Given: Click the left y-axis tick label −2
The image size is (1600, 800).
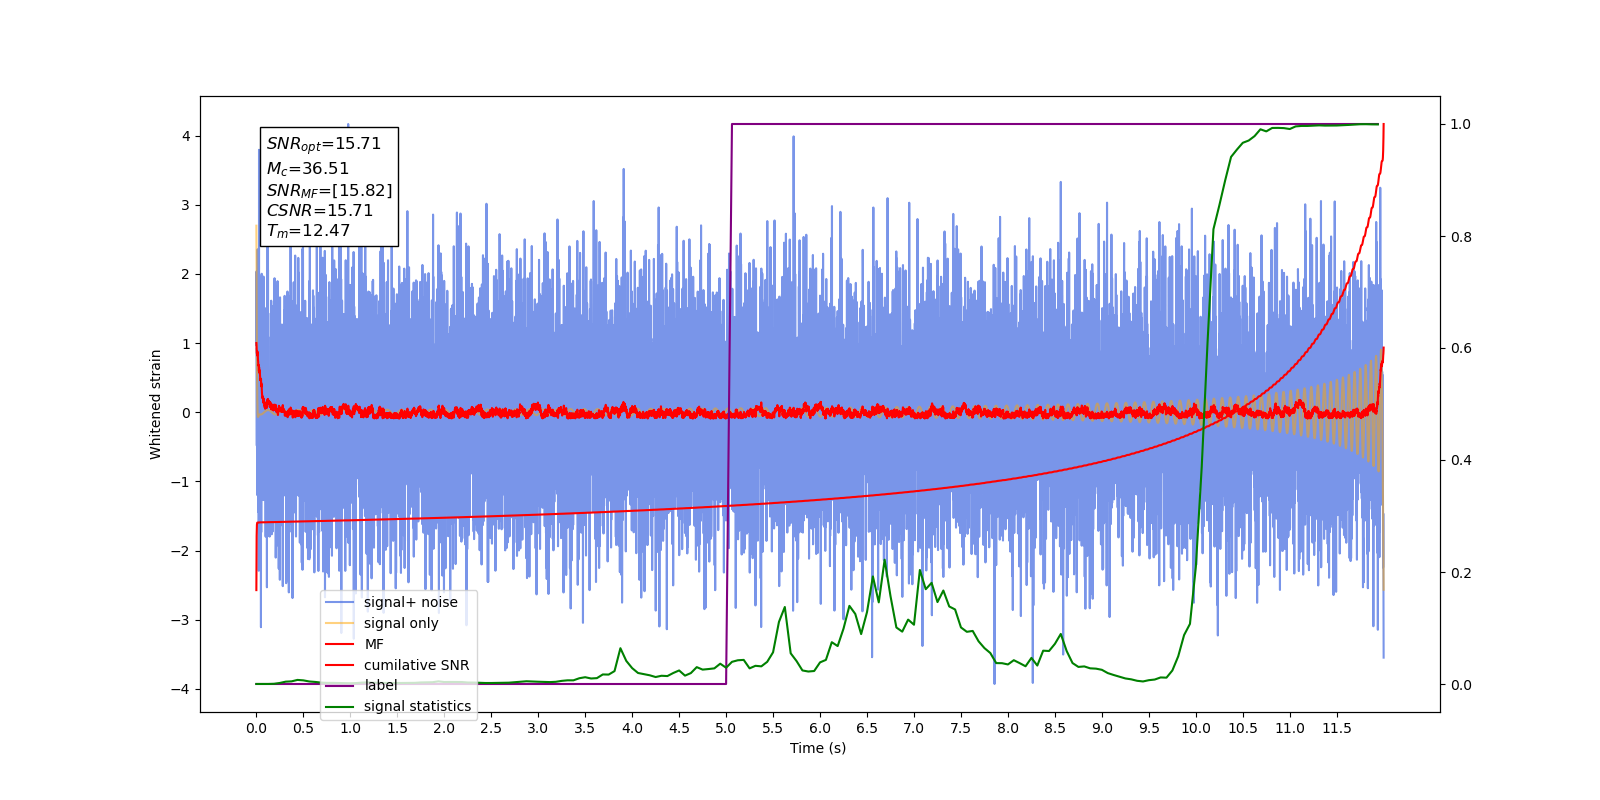Looking at the screenshot, I should tap(181, 551).
